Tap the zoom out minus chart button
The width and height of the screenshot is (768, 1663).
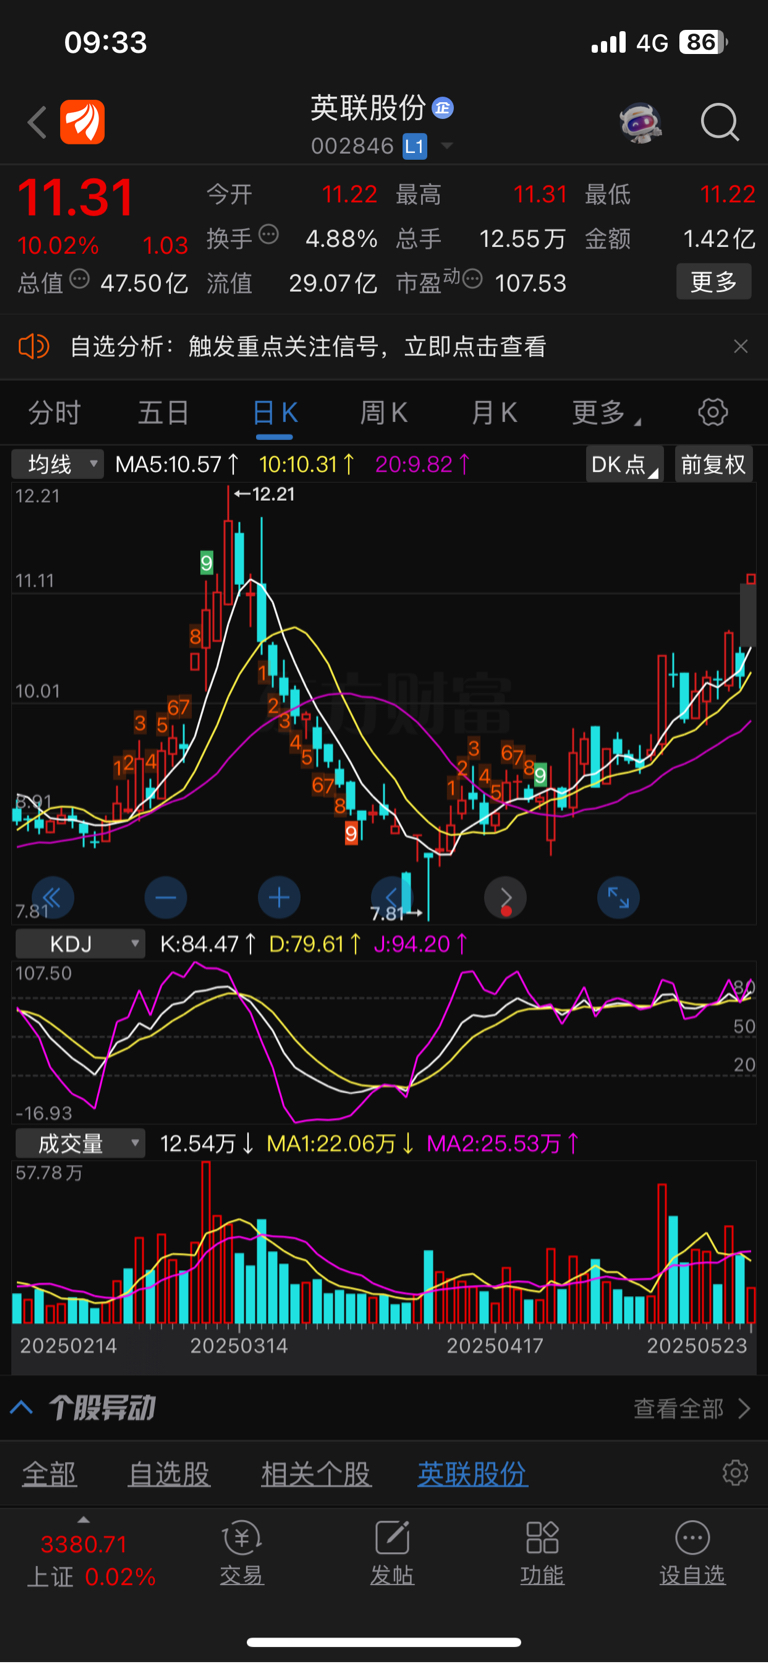tap(166, 897)
